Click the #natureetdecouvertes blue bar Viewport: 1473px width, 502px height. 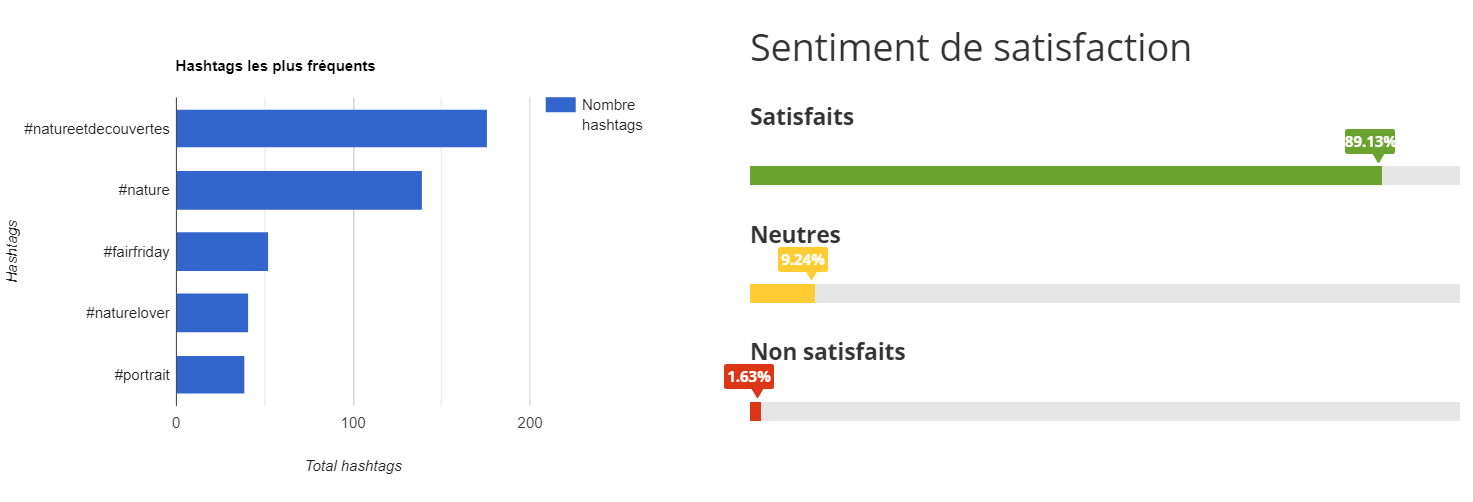click(331, 129)
